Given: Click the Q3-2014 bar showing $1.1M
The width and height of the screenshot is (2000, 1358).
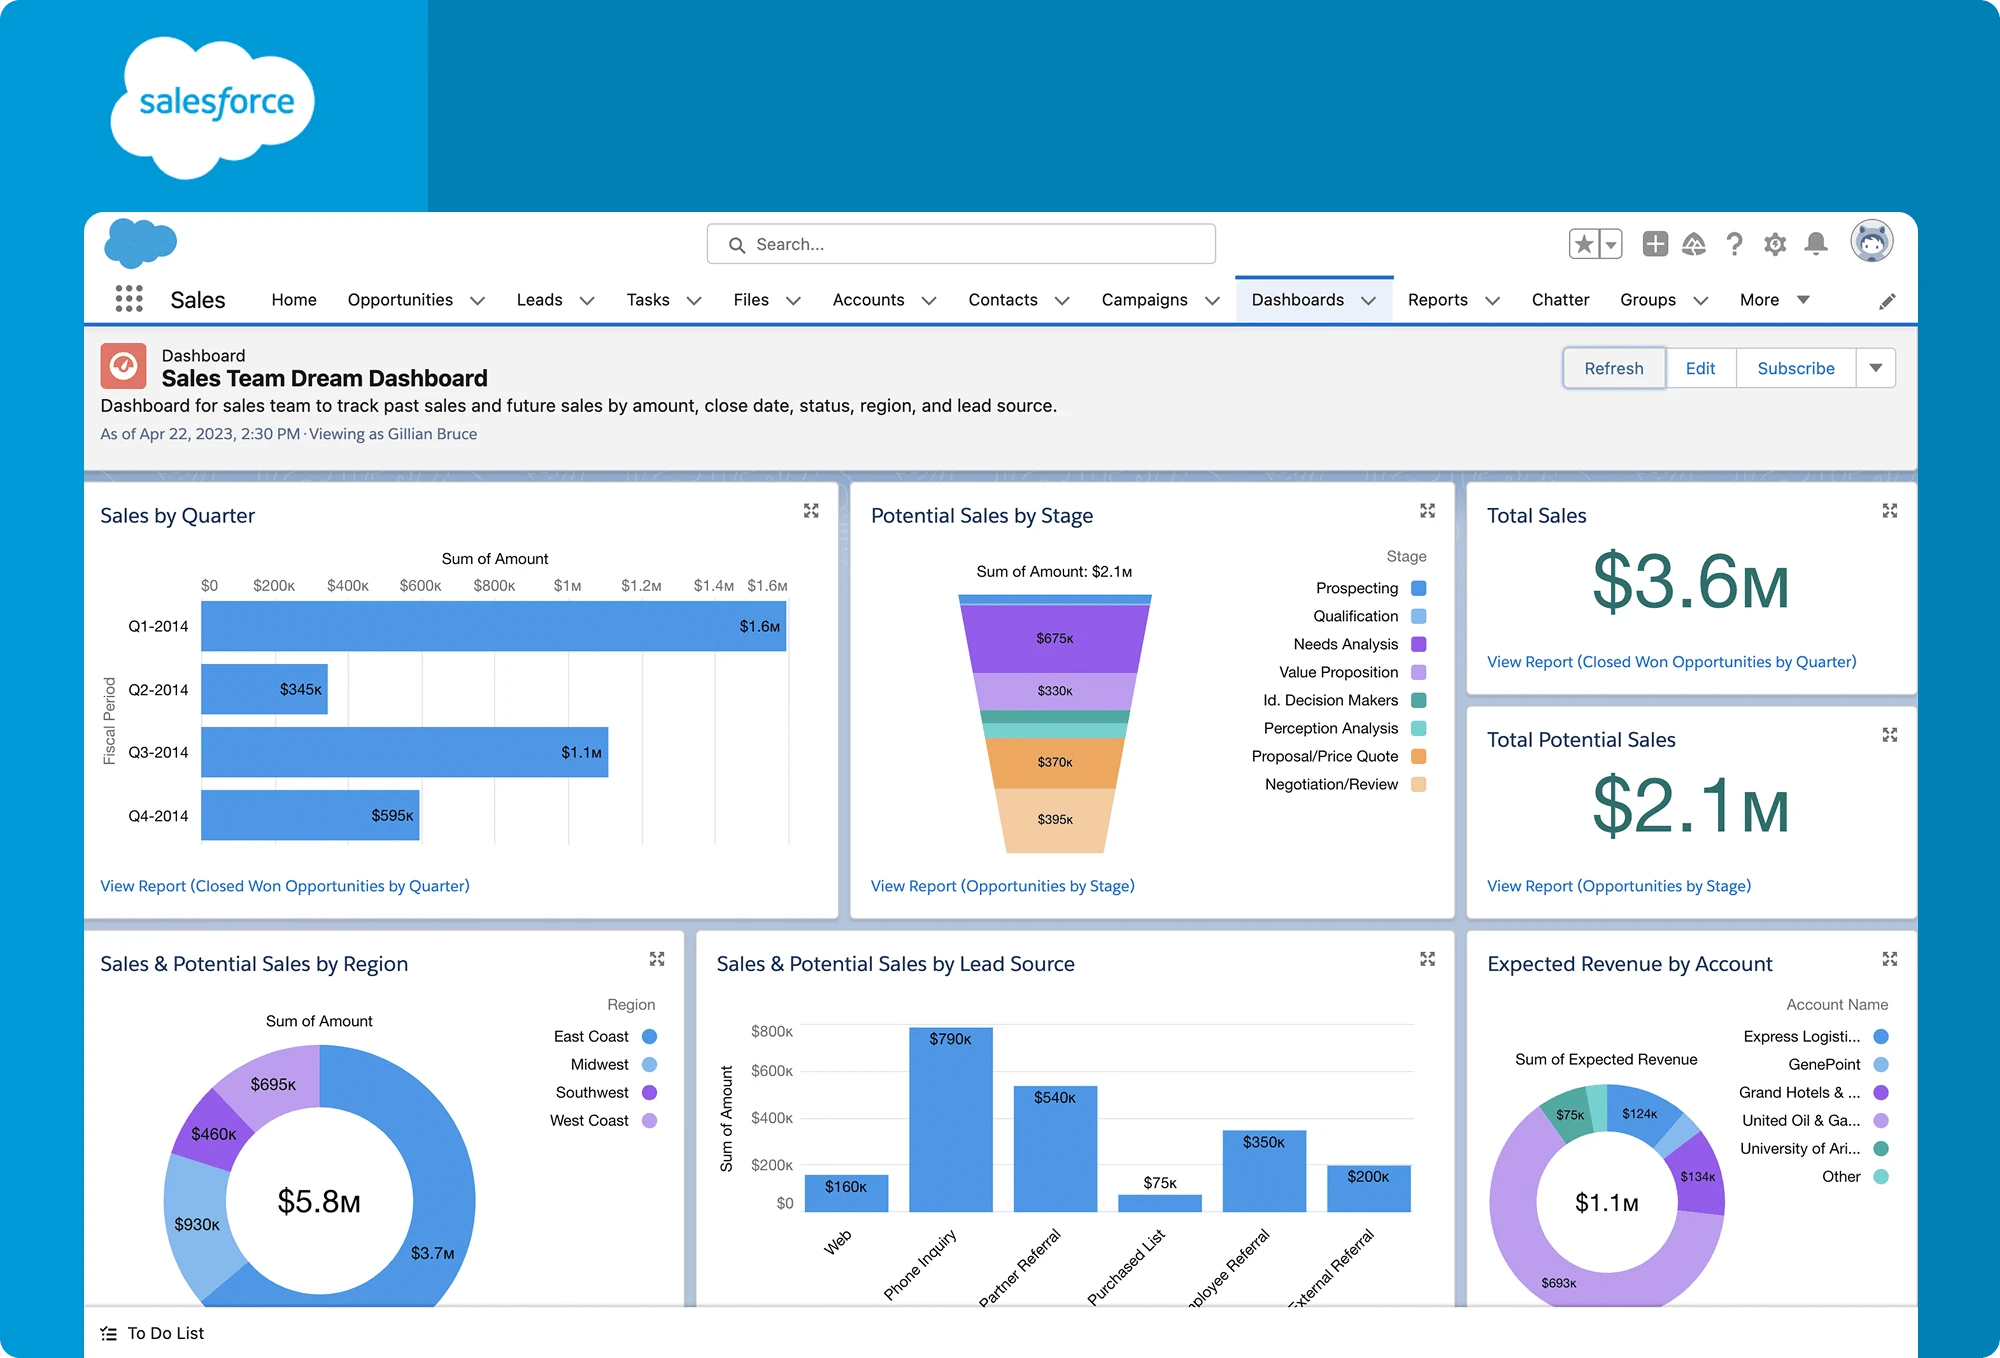Looking at the screenshot, I should (405, 752).
